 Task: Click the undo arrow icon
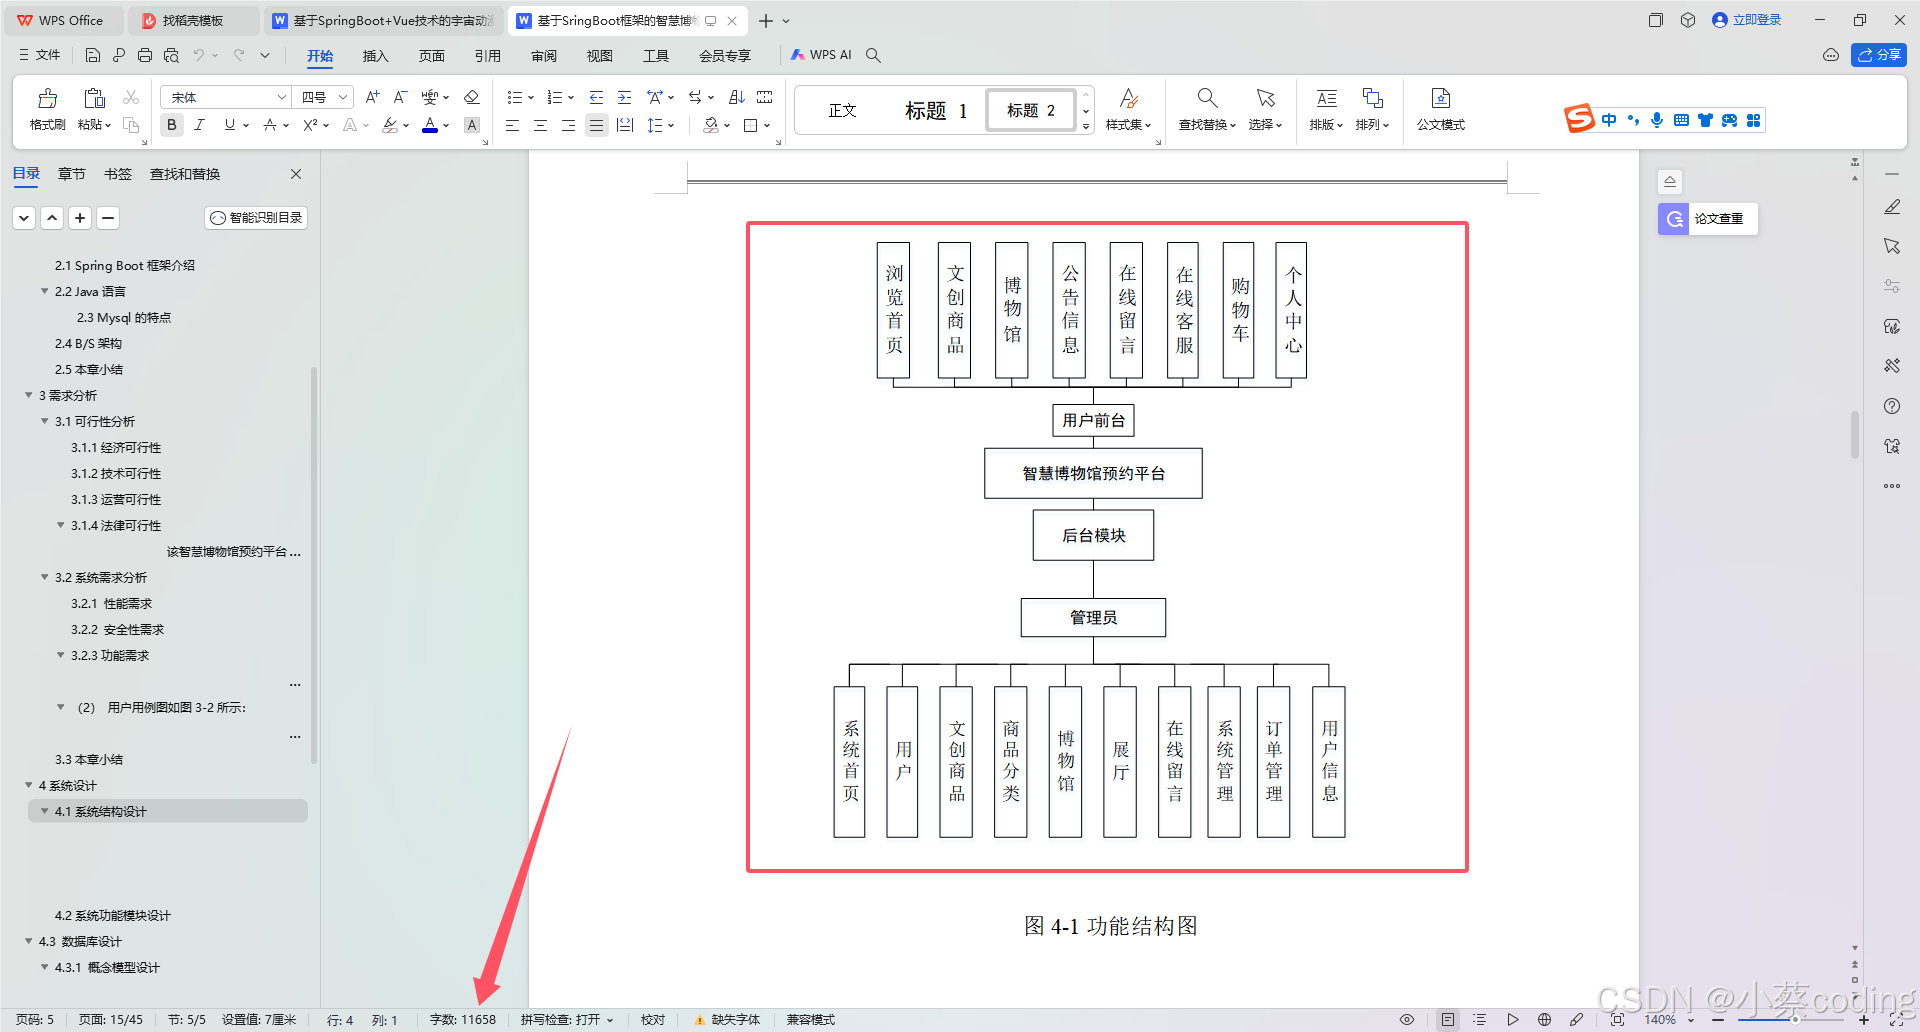coord(199,55)
